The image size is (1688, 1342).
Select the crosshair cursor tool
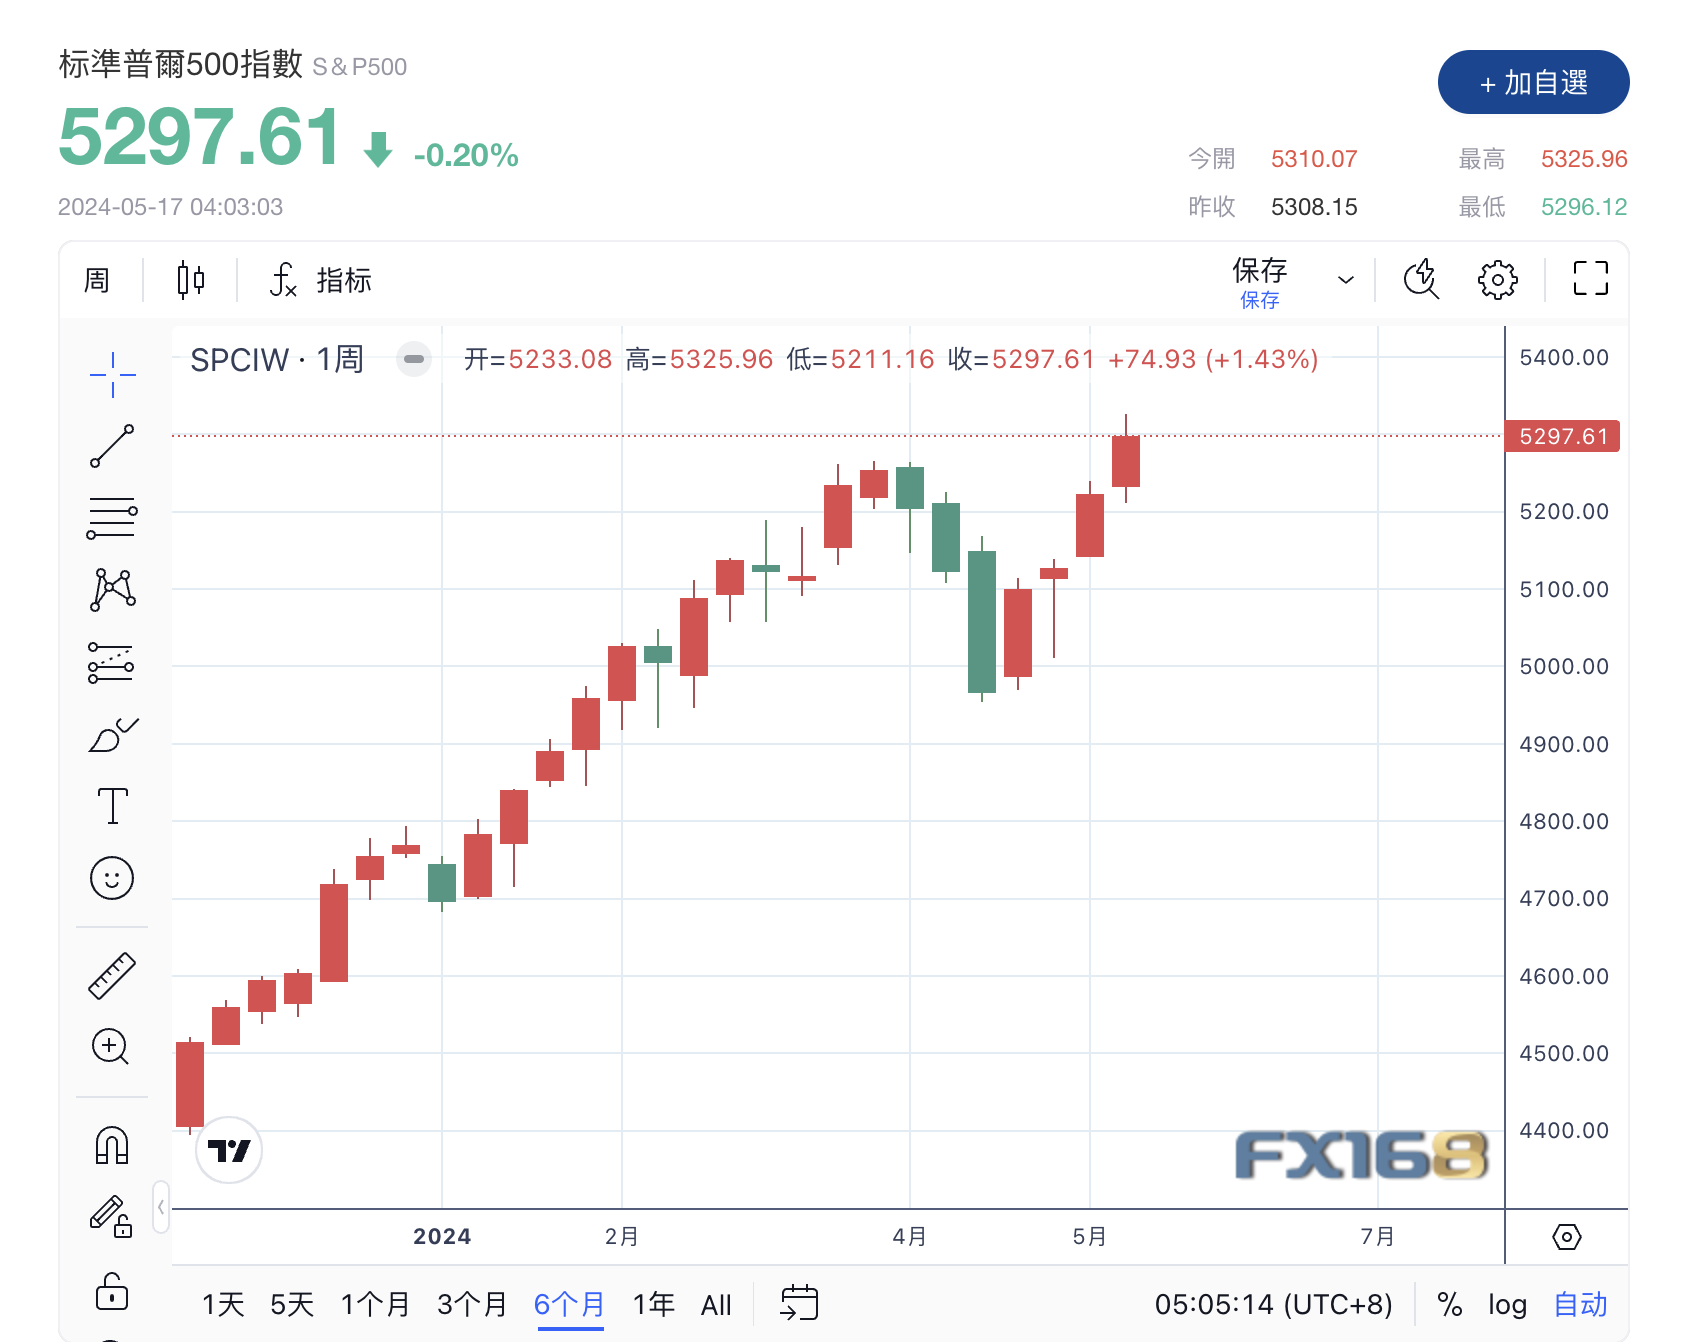point(112,374)
